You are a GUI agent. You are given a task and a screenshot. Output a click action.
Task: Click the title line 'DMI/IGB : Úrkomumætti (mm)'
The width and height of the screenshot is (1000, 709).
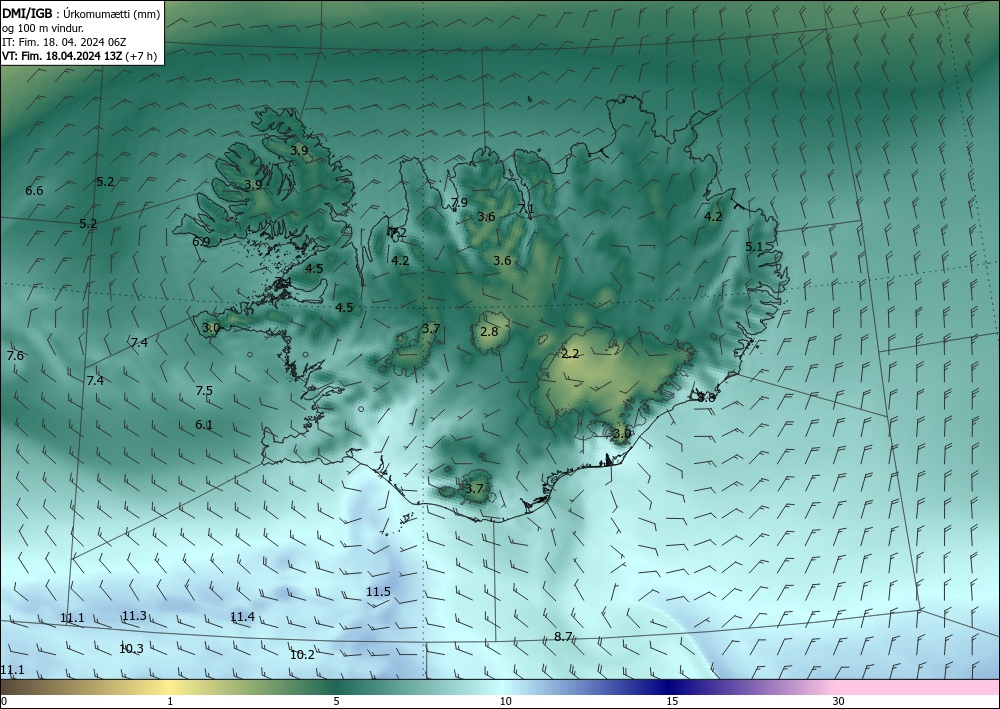81,12
